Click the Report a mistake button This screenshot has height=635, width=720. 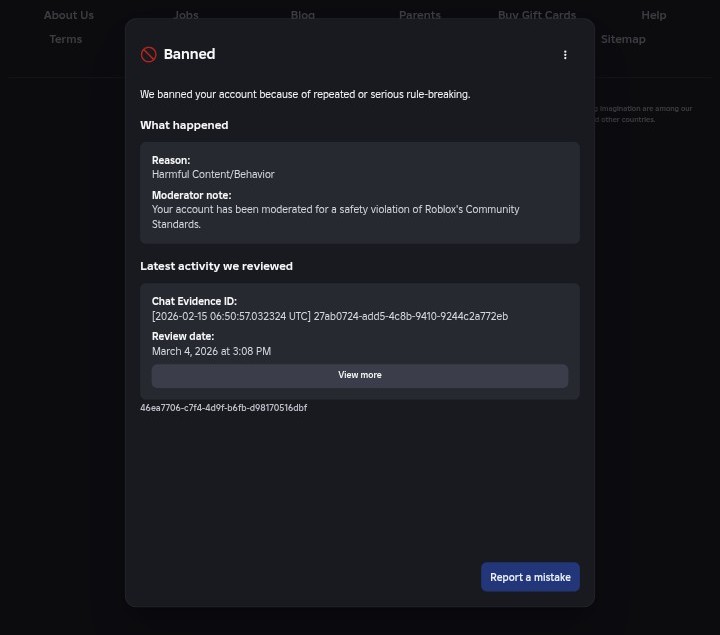tap(530, 577)
